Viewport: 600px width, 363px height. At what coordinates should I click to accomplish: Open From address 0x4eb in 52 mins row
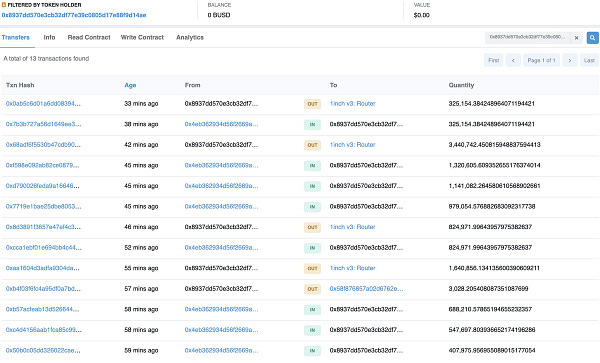[221, 248]
